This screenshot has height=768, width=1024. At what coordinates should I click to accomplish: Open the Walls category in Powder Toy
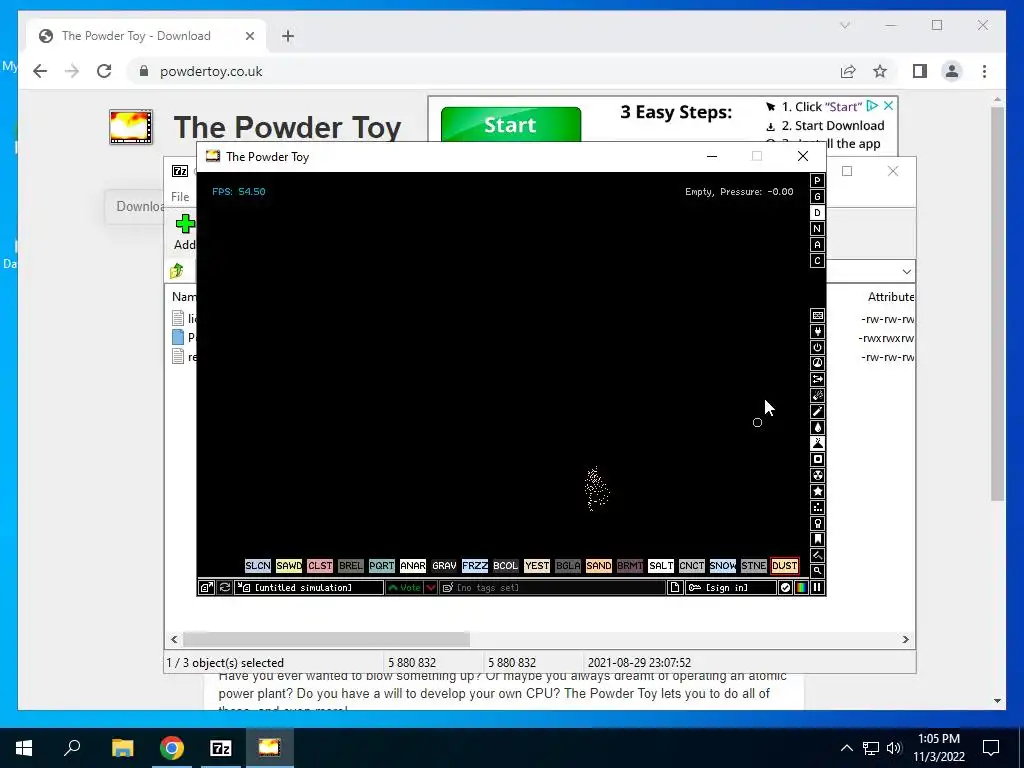point(817,315)
